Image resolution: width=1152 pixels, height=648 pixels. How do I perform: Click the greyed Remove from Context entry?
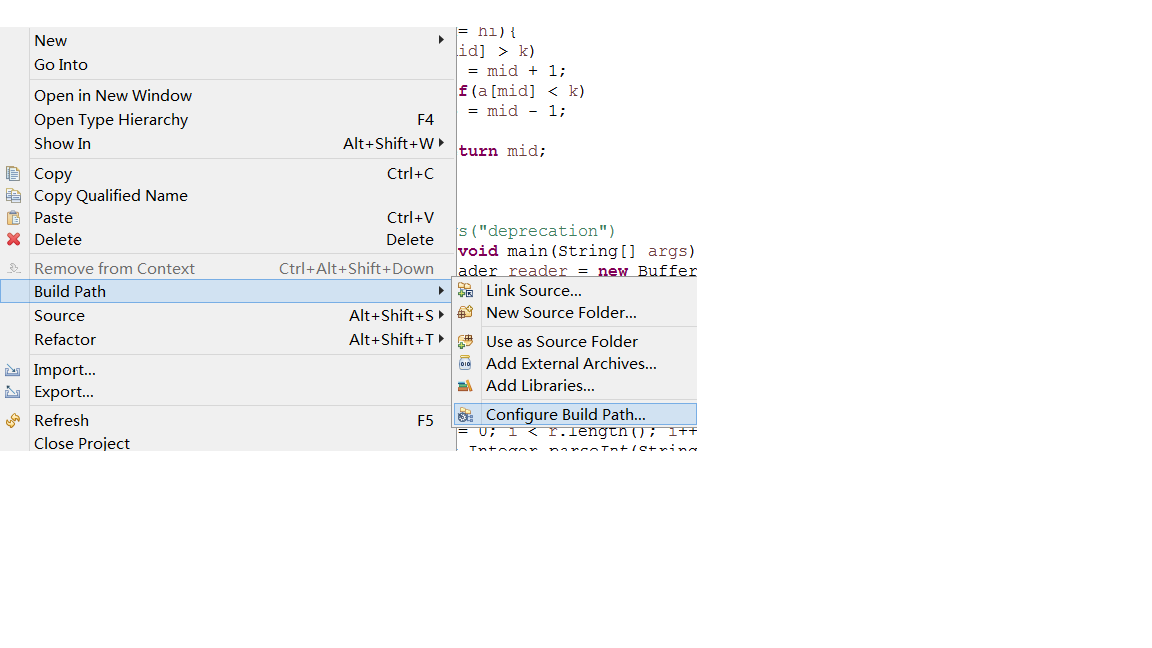228,269
